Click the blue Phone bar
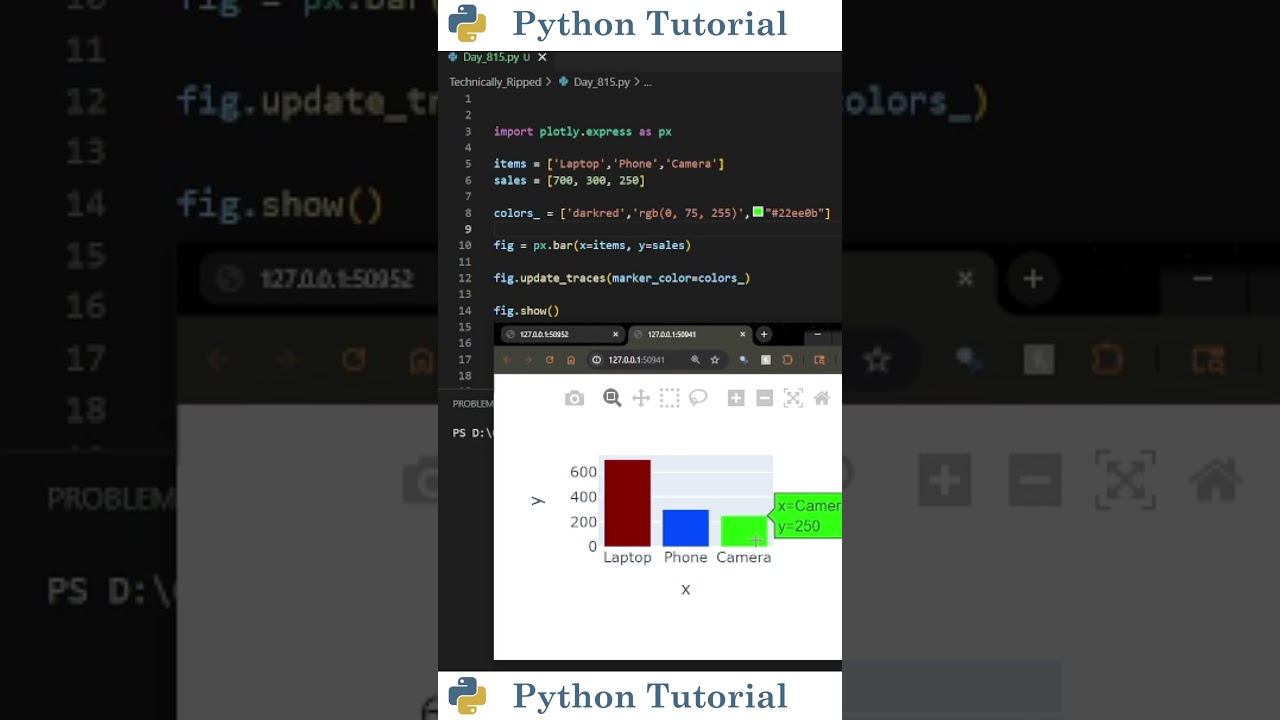The height and width of the screenshot is (720, 1280). click(x=685, y=528)
